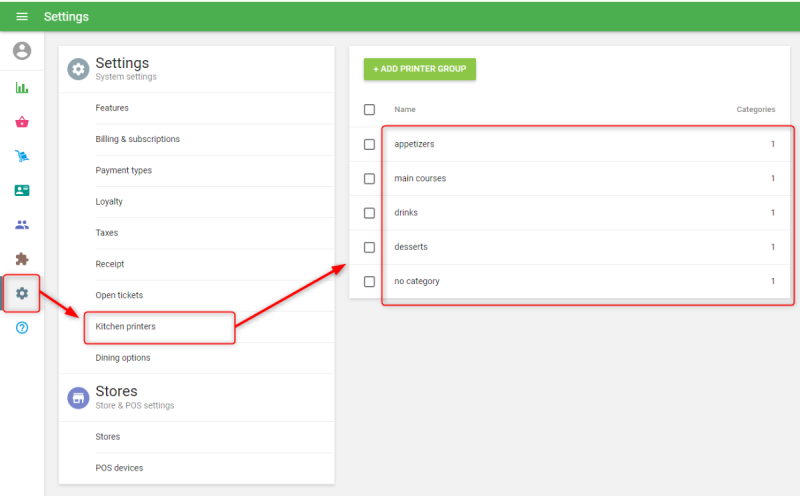Open the help question mark icon
This screenshot has width=800, height=496.
[x=22, y=328]
